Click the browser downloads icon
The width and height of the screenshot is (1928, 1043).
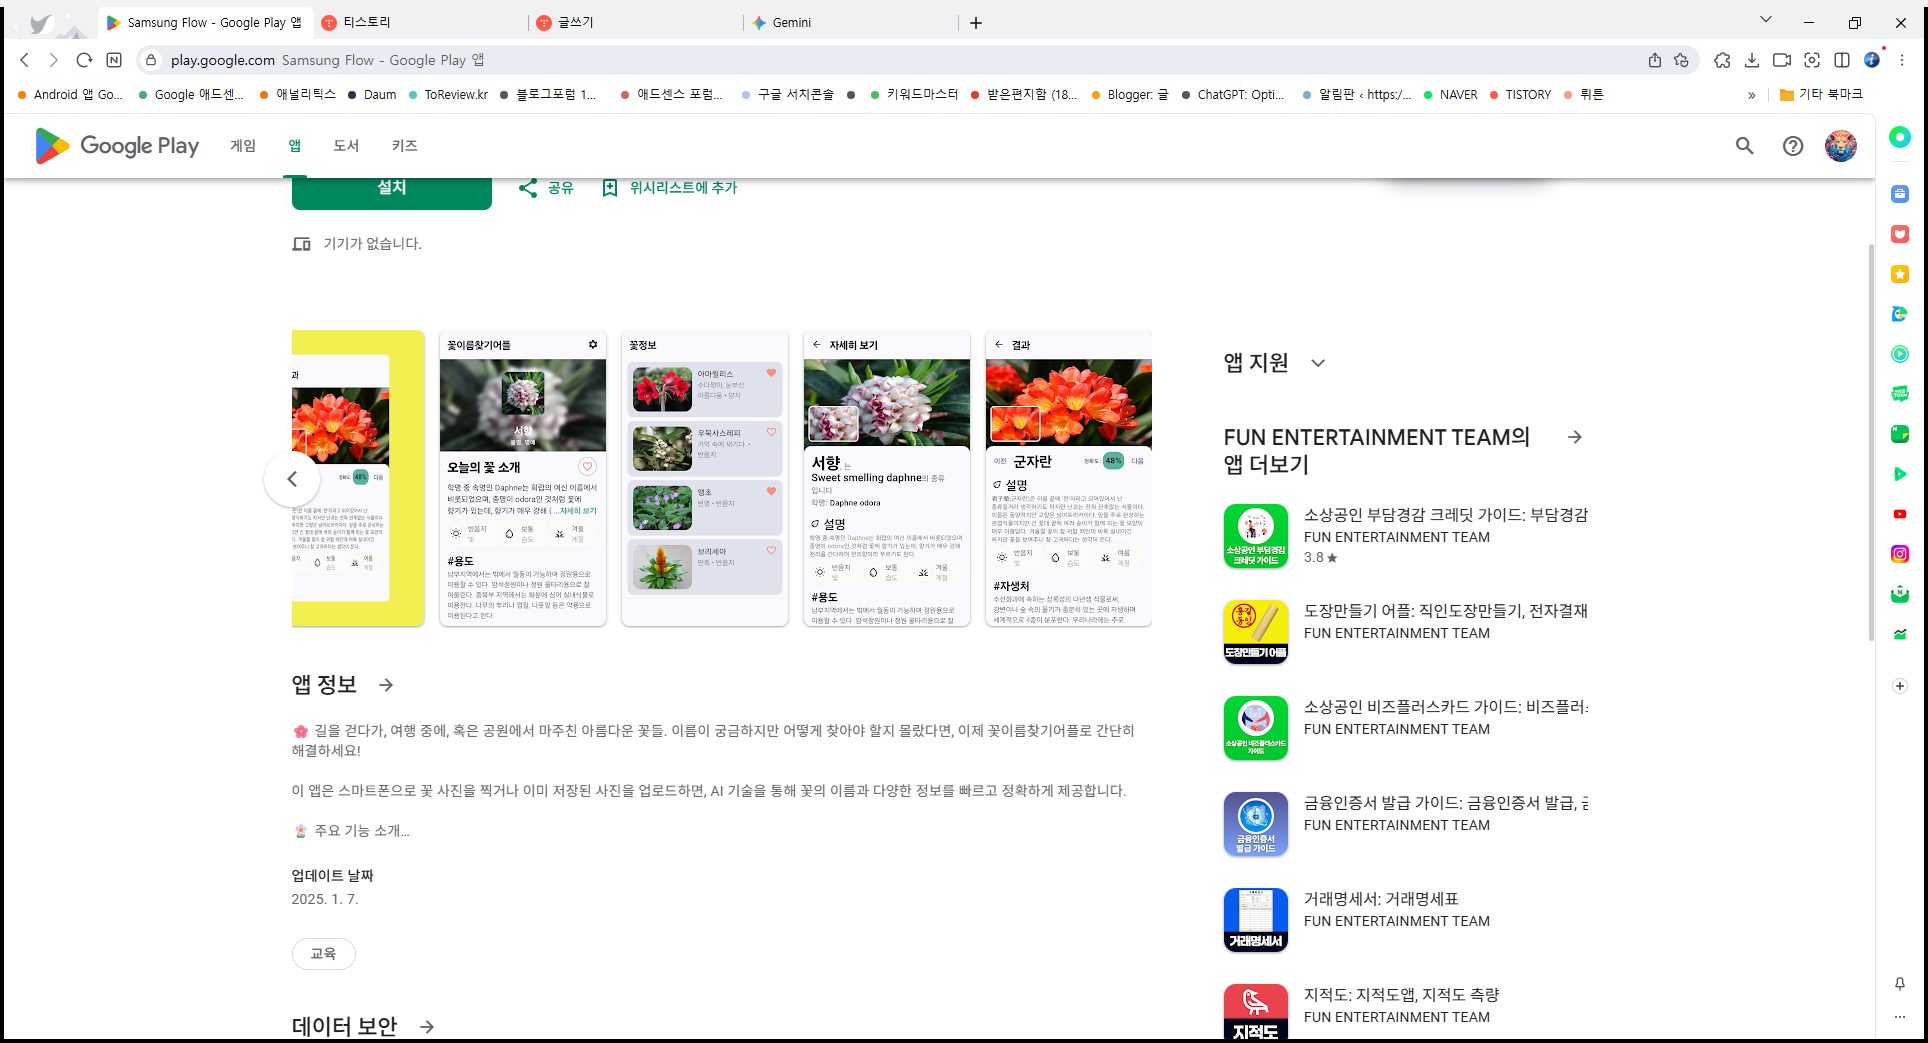tap(1752, 60)
